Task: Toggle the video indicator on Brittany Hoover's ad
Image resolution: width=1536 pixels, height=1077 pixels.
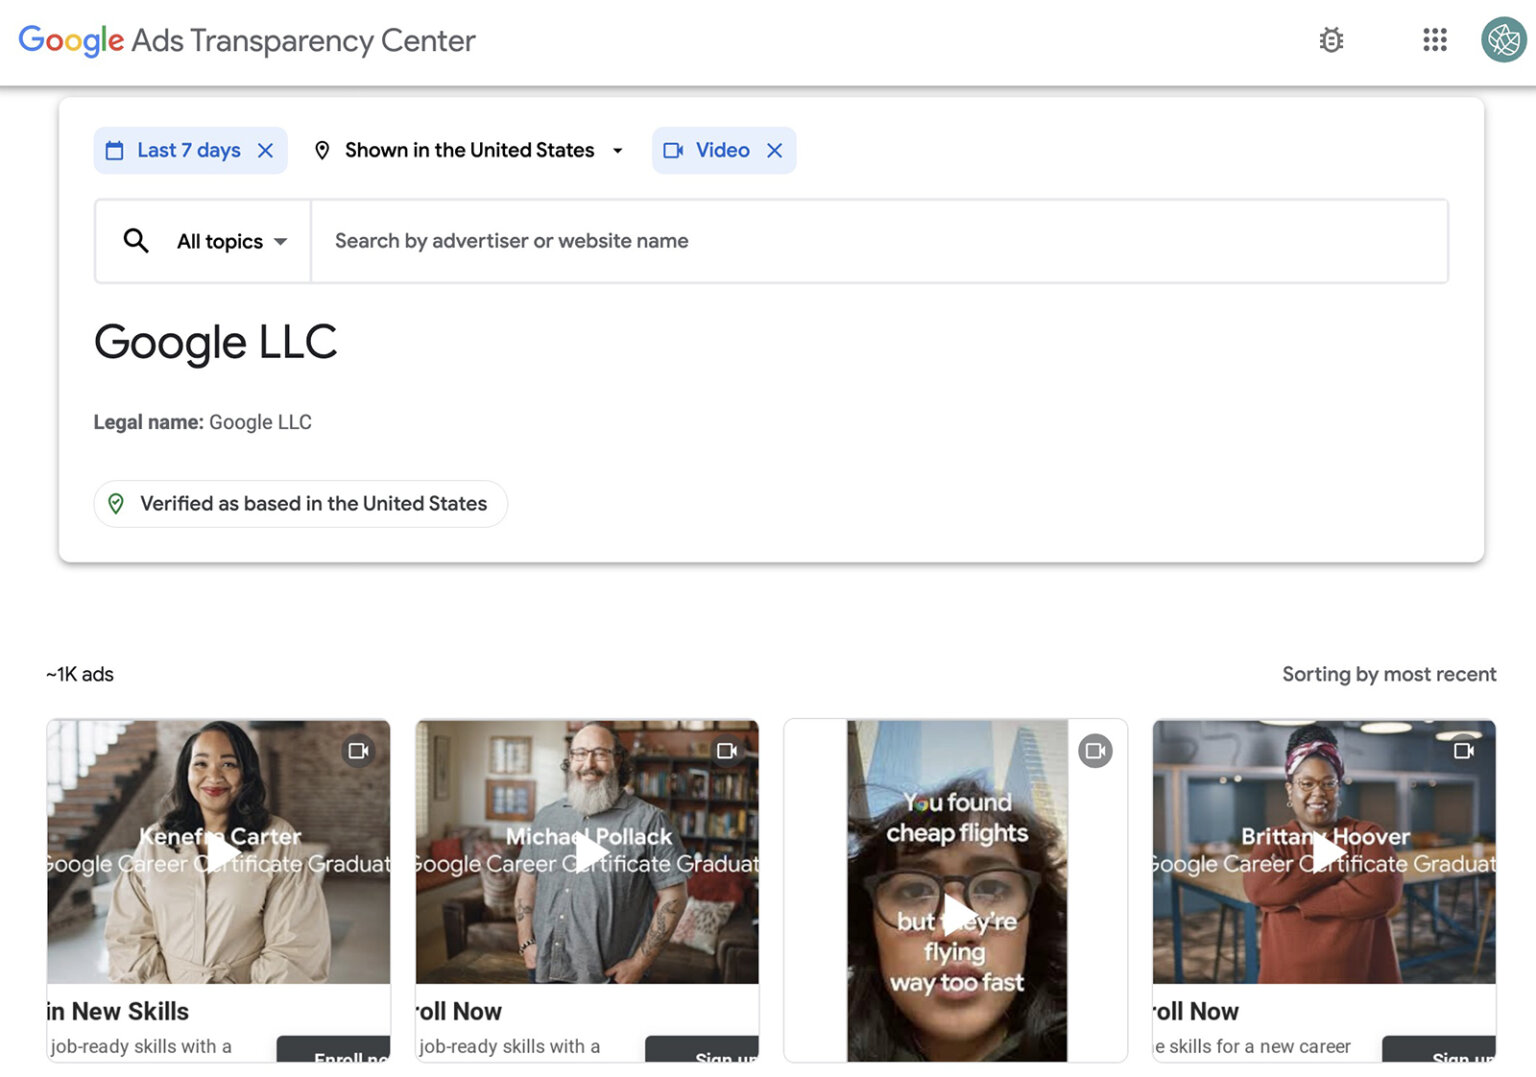Action: click(1464, 750)
